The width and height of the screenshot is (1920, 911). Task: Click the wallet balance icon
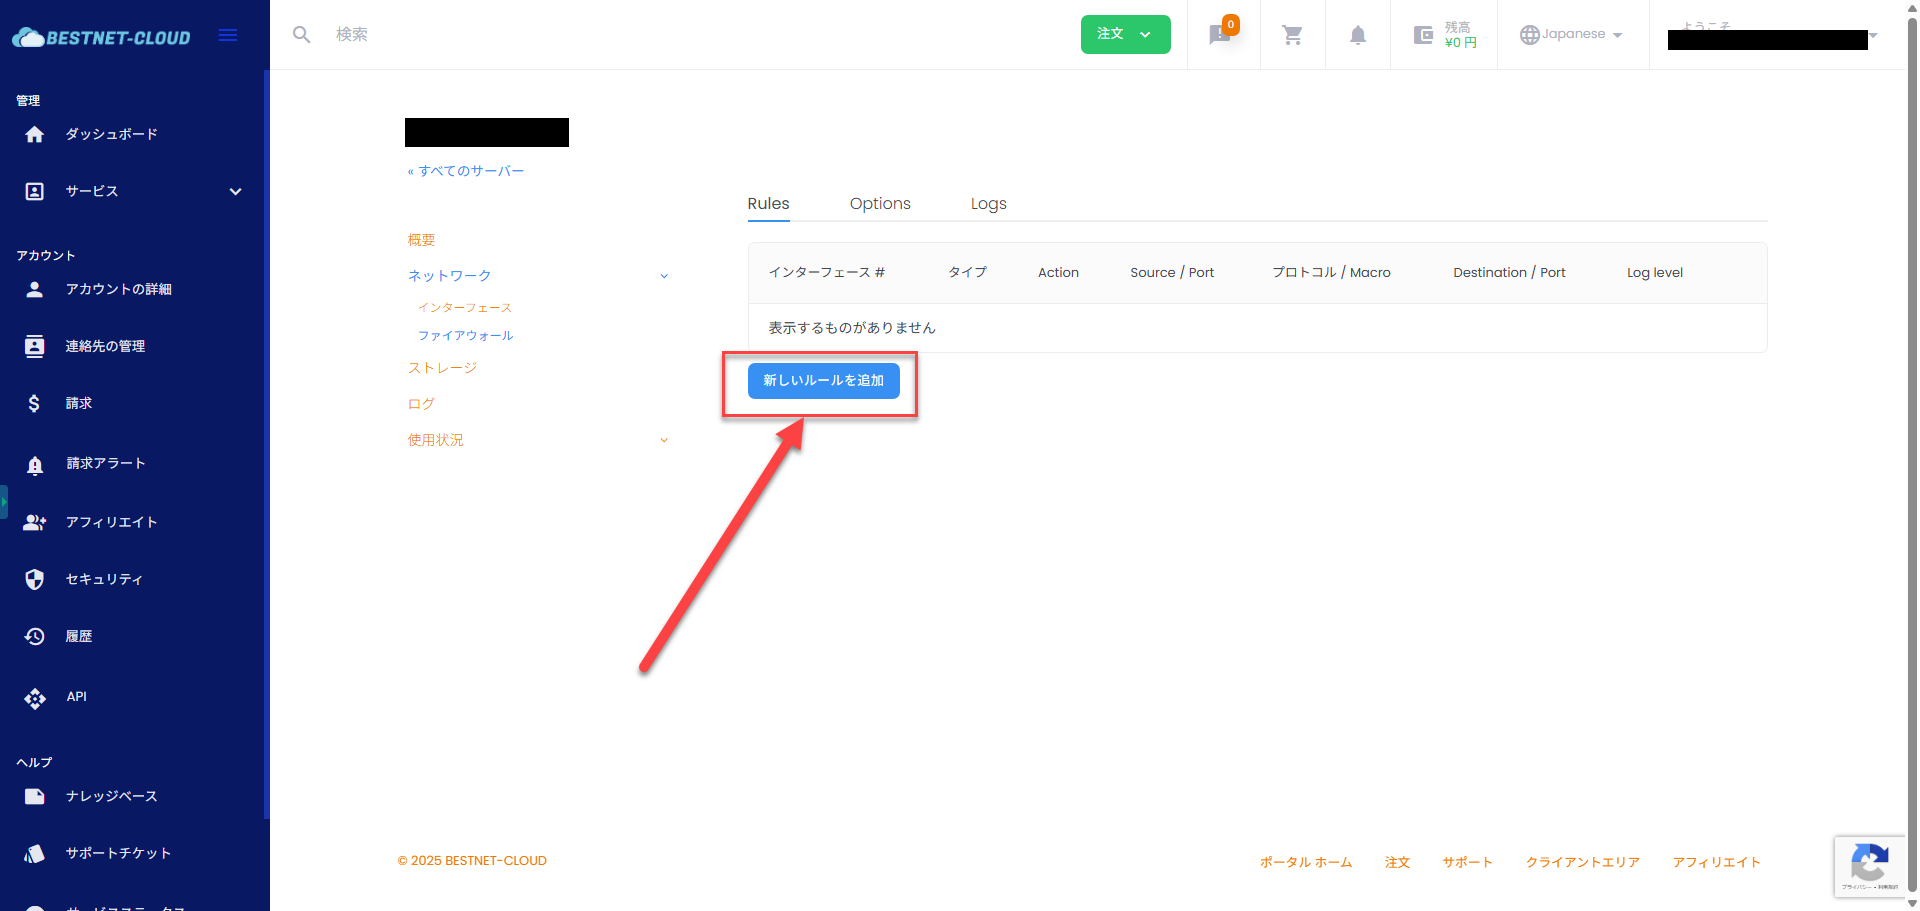click(1423, 35)
